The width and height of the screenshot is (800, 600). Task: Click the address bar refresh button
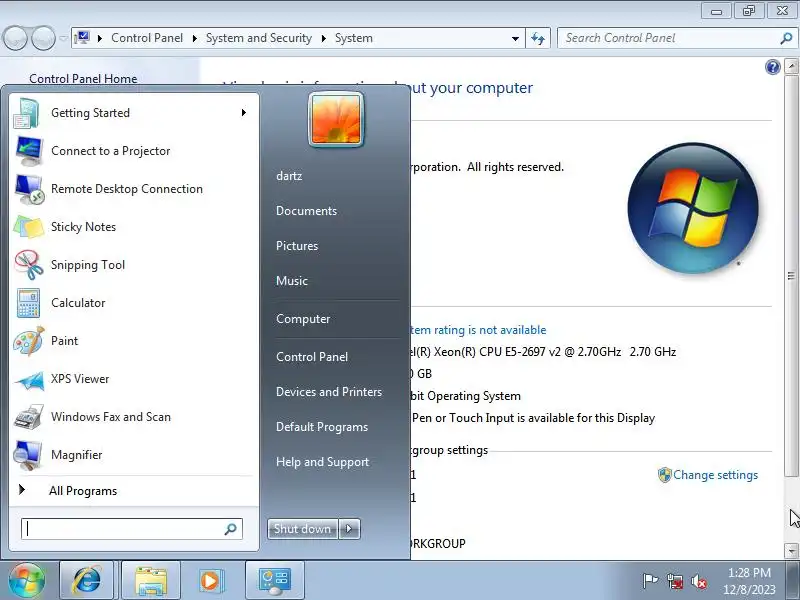click(x=538, y=38)
